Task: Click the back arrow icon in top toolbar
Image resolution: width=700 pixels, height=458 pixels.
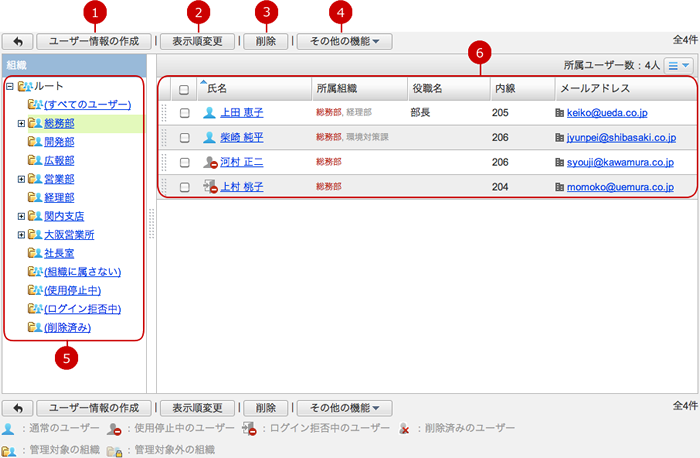Action: pos(18,42)
